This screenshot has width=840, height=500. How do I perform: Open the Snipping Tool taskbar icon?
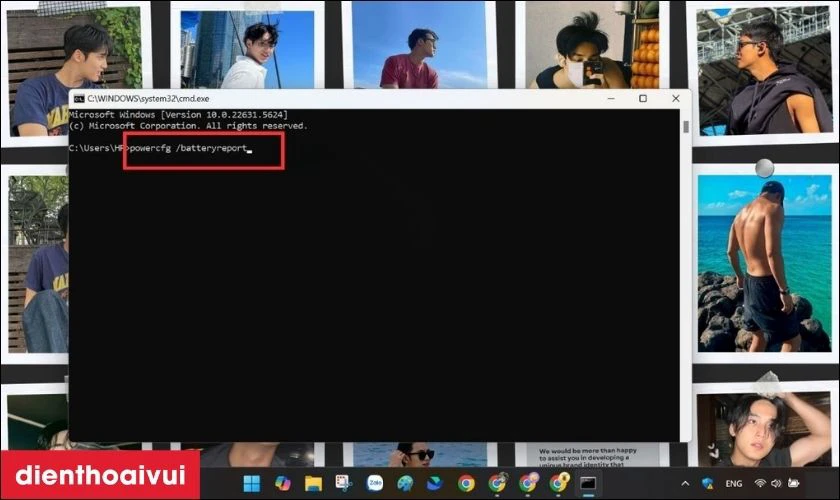(344, 483)
